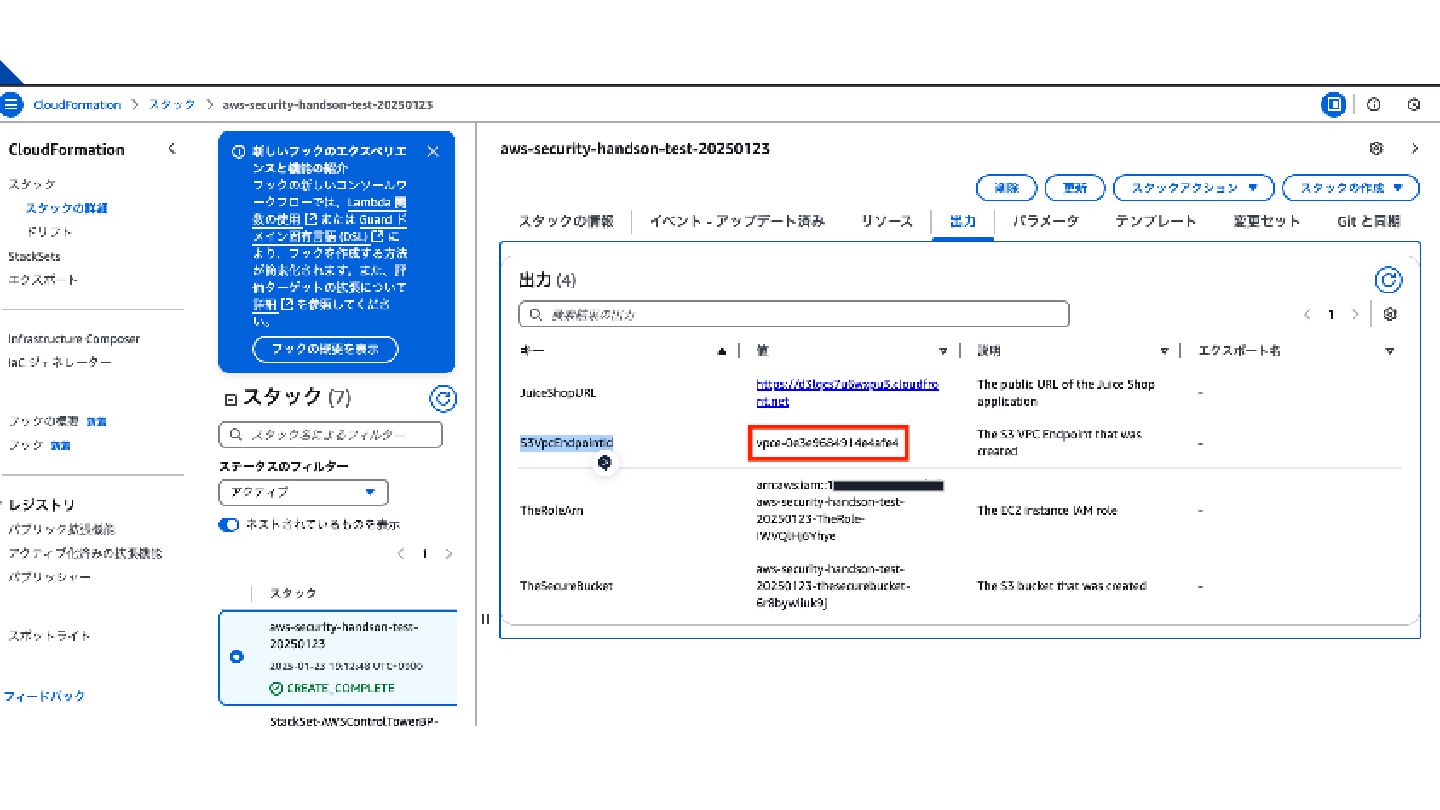Refresh the stacks list

(x=443, y=399)
